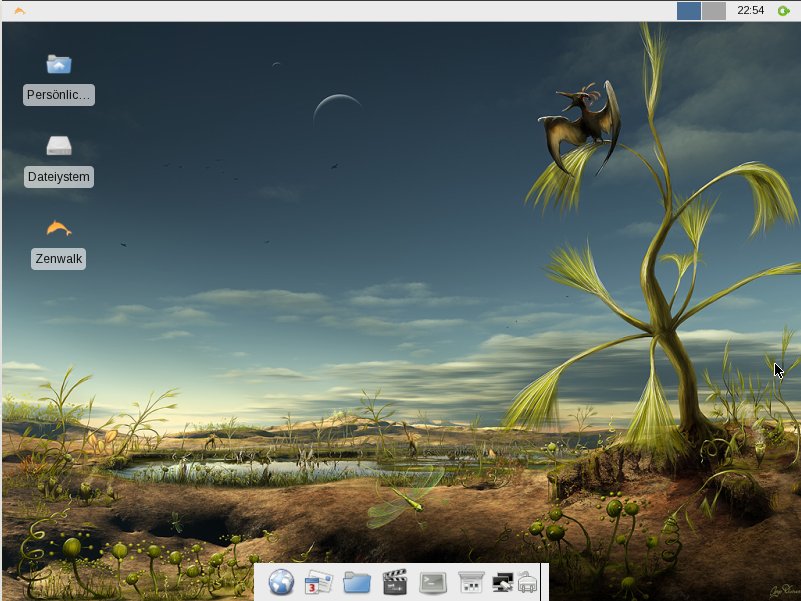801x601 pixels.
Task: Open the grey settings panel launcher
Action: pyautogui.click(x=470, y=582)
